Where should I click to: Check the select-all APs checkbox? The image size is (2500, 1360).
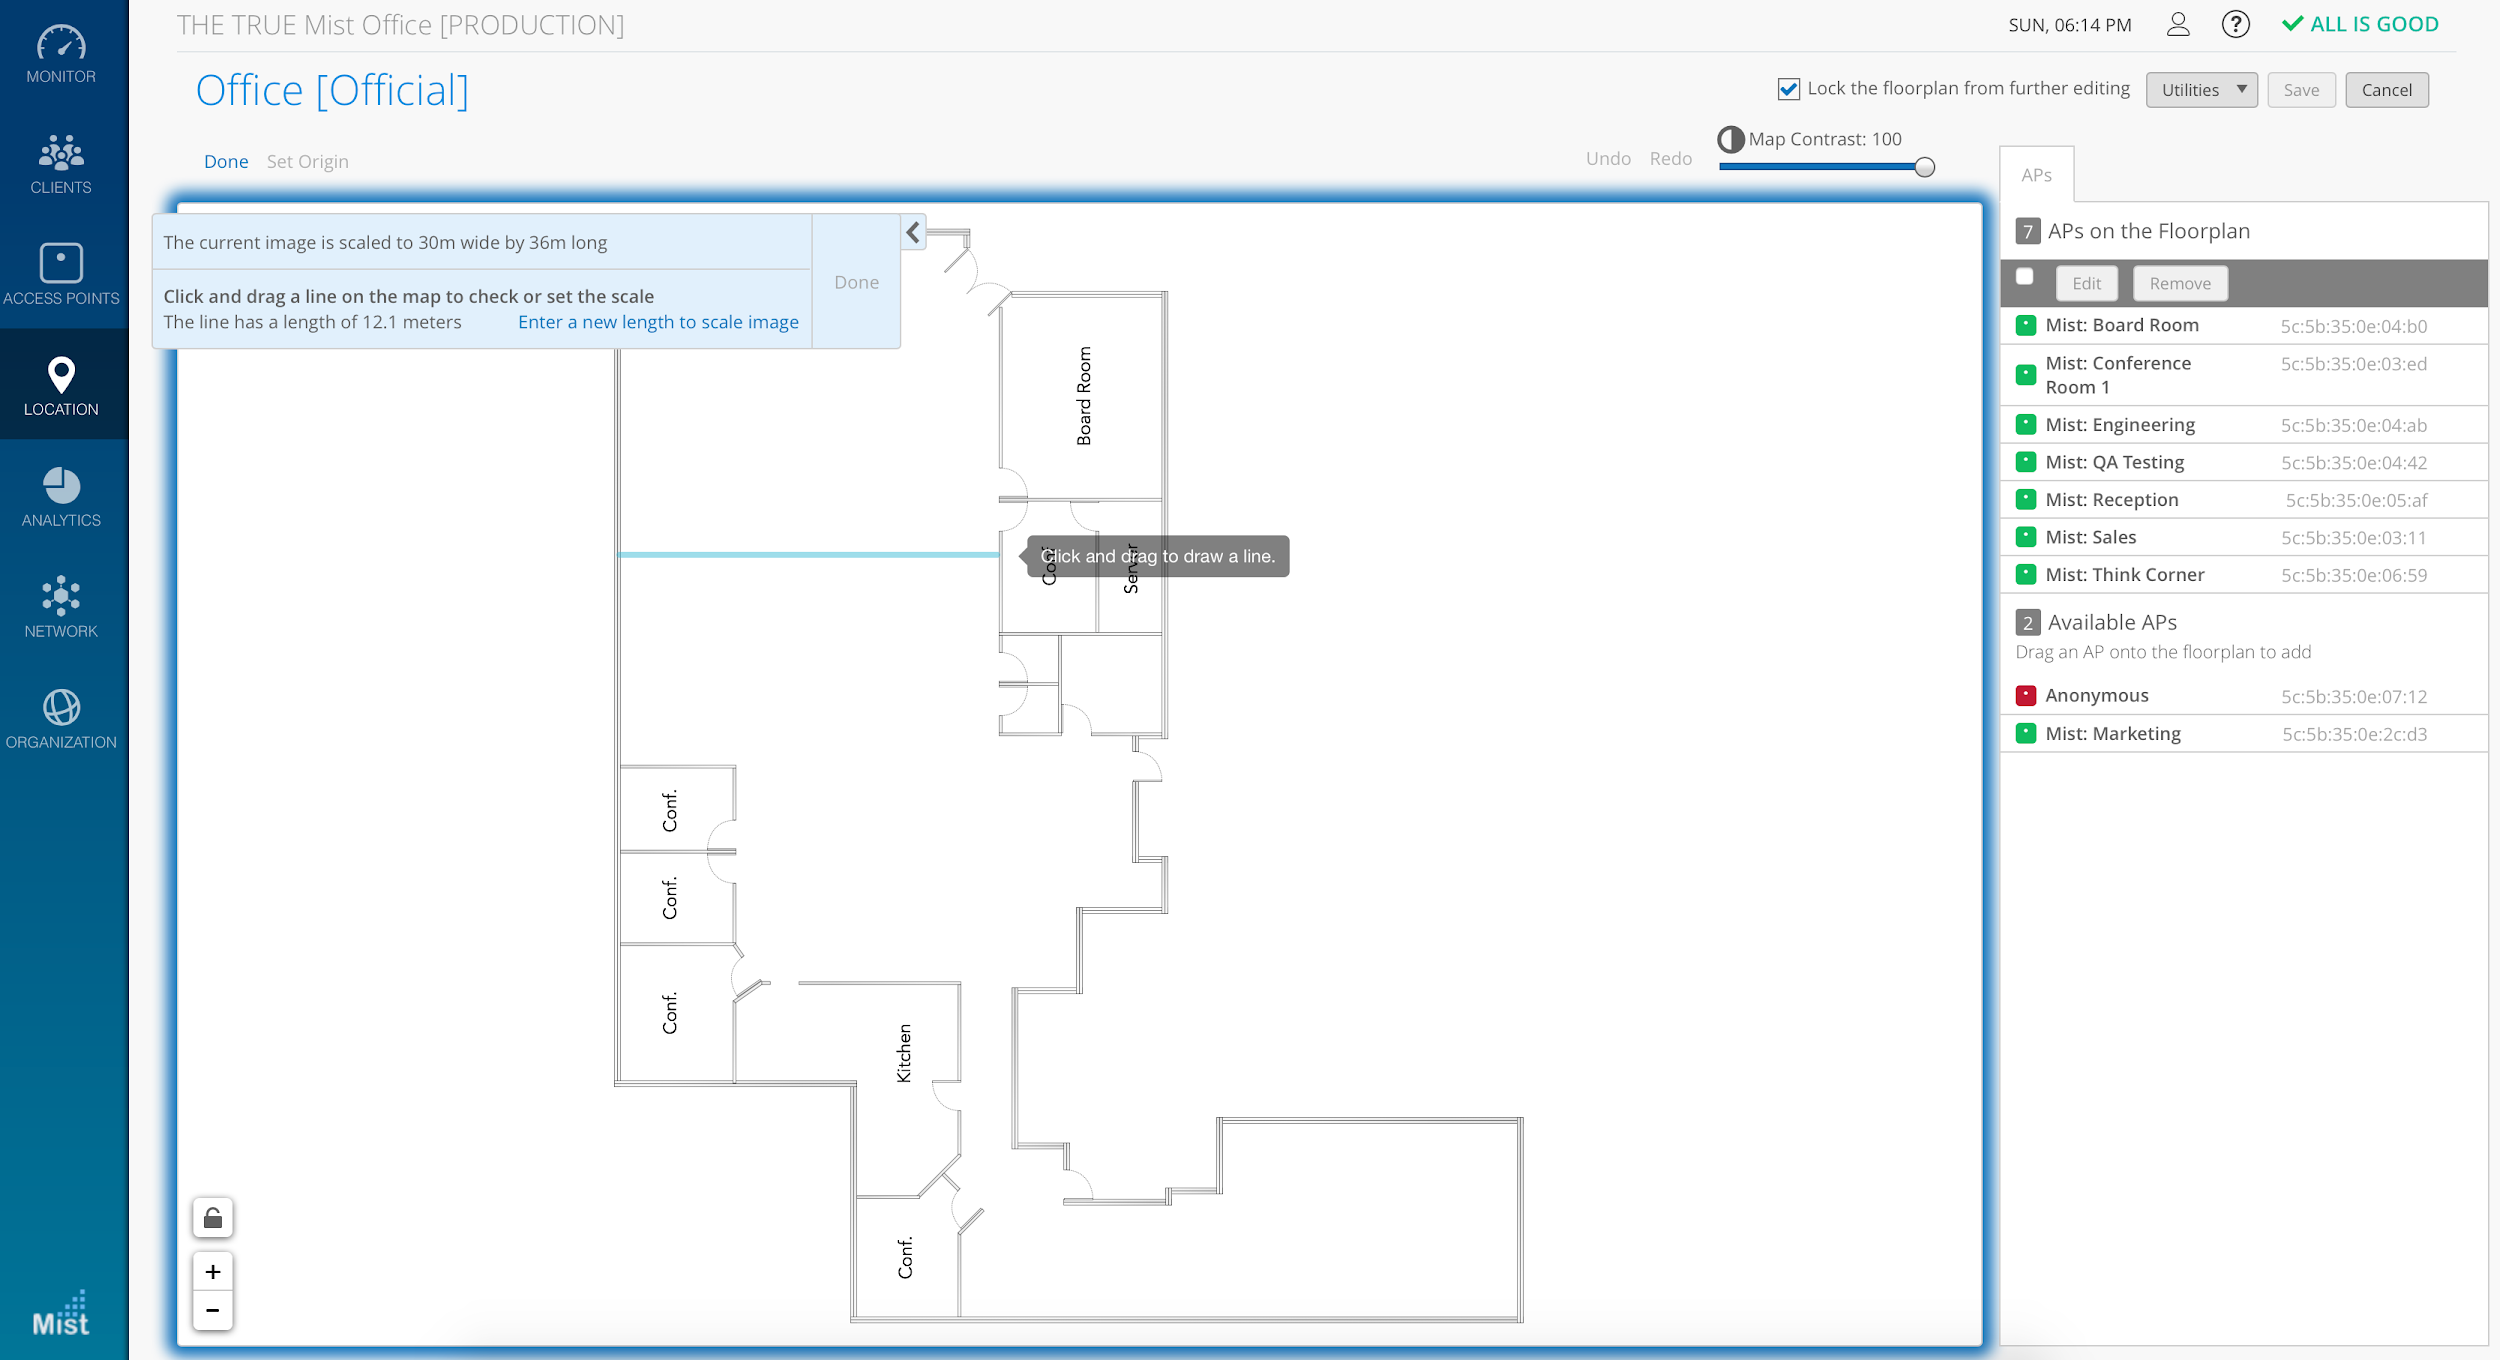click(x=2025, y=278)
